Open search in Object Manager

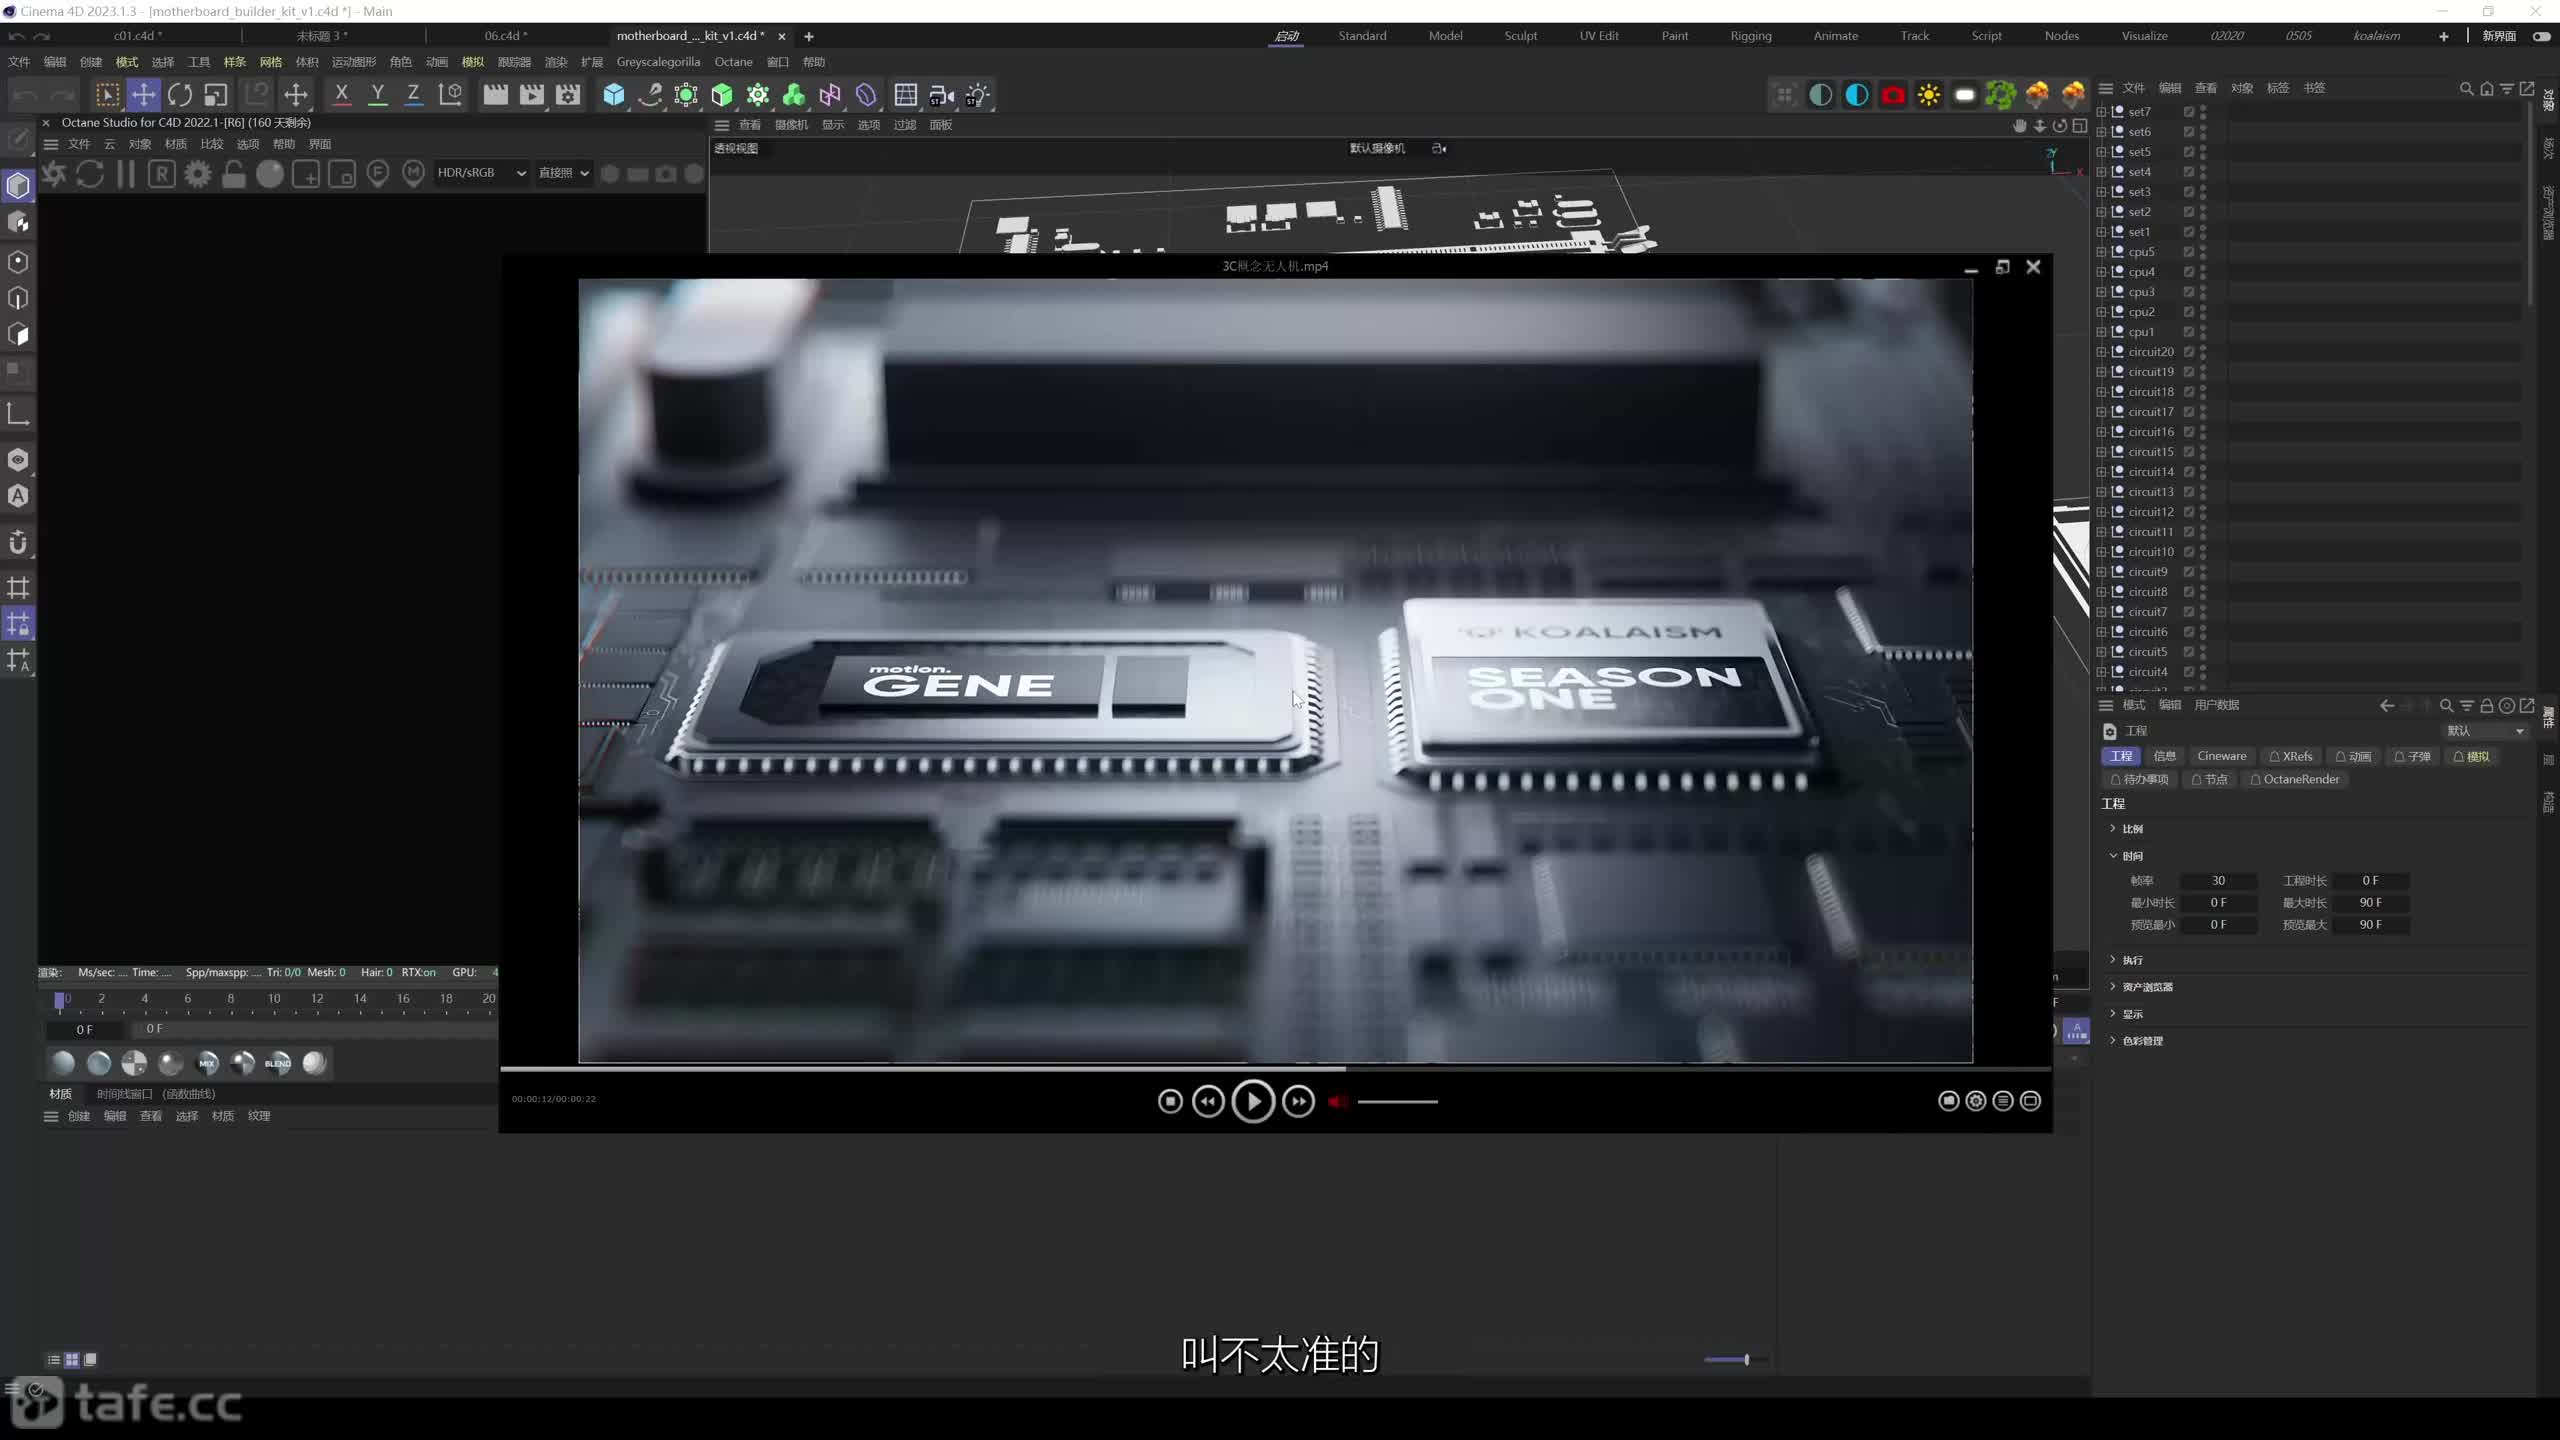(2466, 89)
